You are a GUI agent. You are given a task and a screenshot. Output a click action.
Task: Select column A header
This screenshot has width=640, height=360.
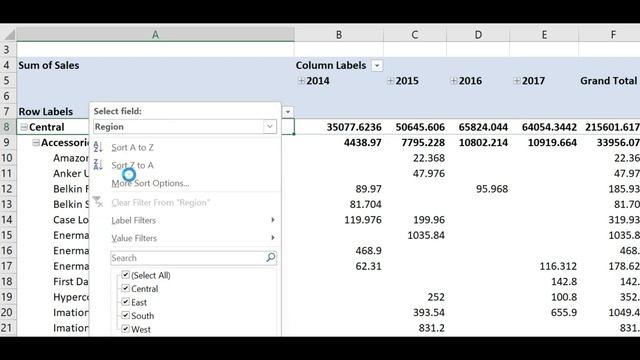click(x=155, y=35)
